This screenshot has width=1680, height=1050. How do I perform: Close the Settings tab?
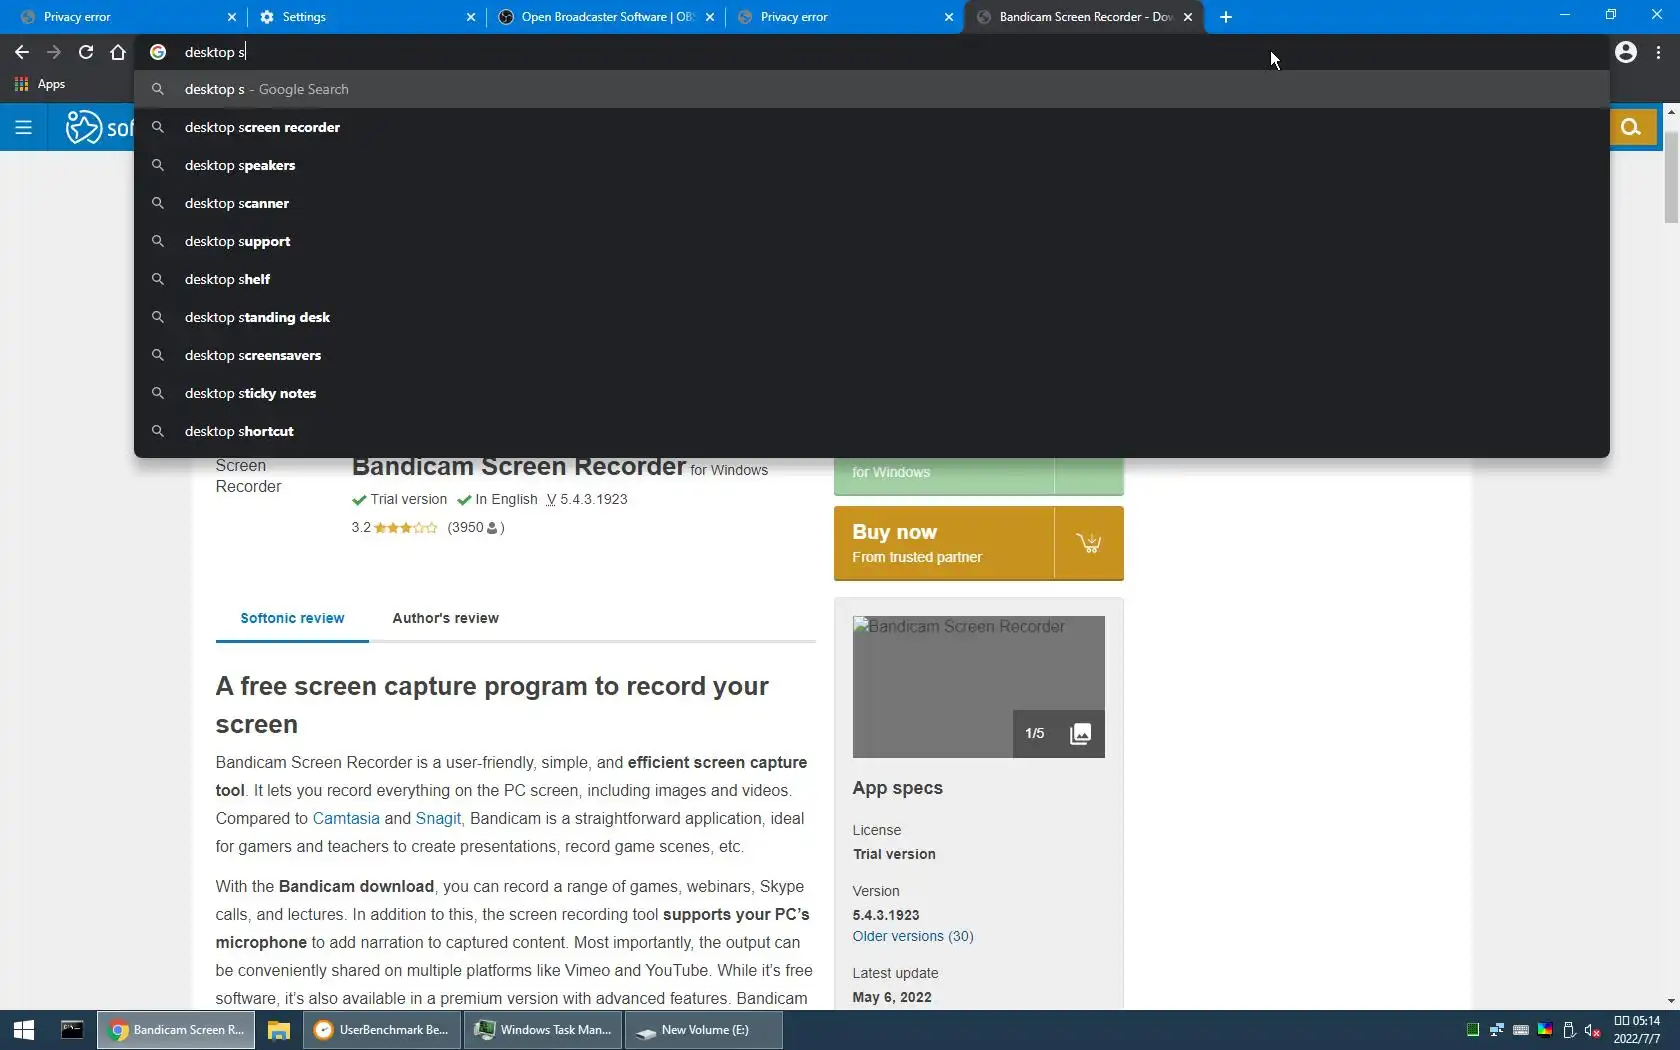point(471,17)
